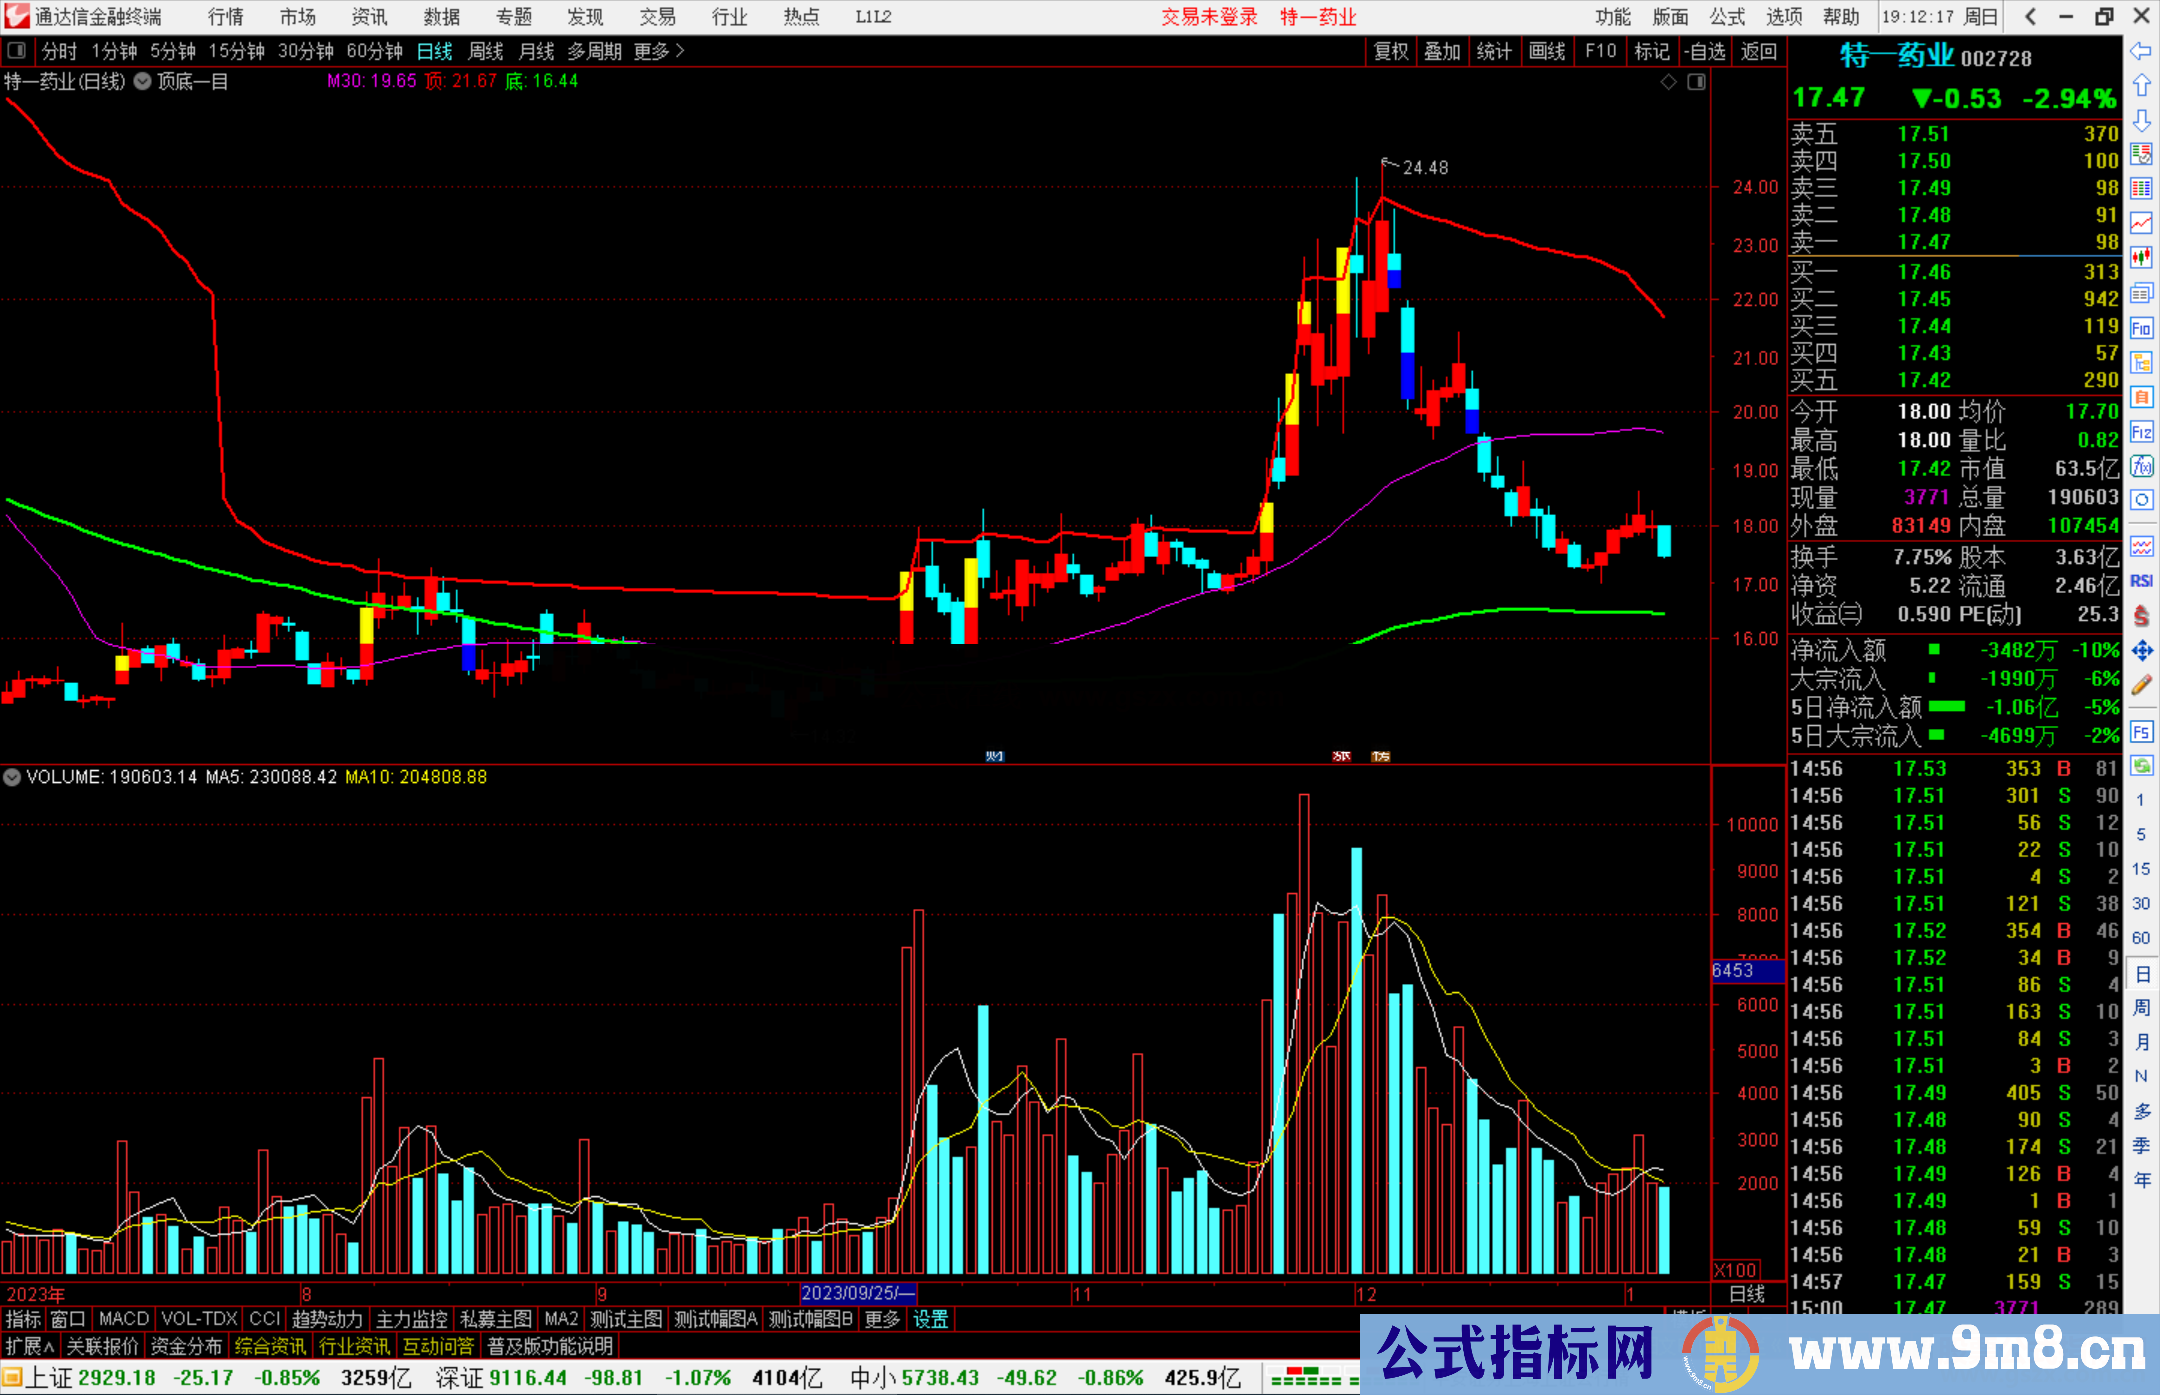2160x1395 pixels.
Task: Click the F10 sidebar icon
Action: [x=2141, y=328]
